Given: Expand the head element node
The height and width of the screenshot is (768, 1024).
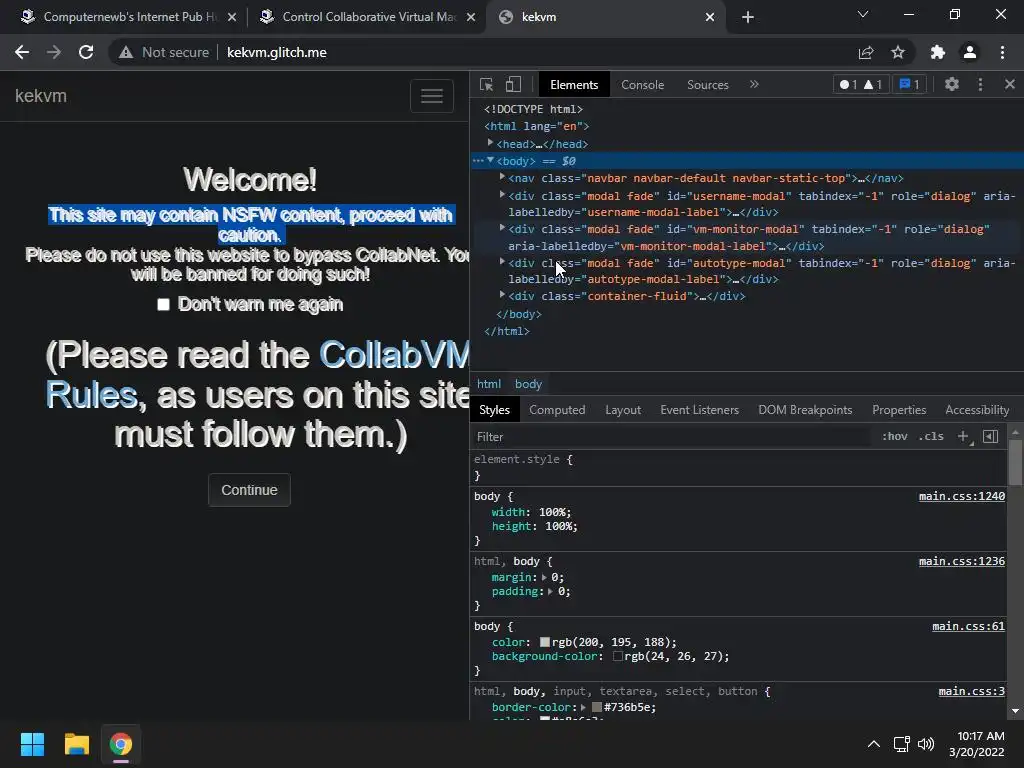Looking at the screenshot, I should 490,143.
